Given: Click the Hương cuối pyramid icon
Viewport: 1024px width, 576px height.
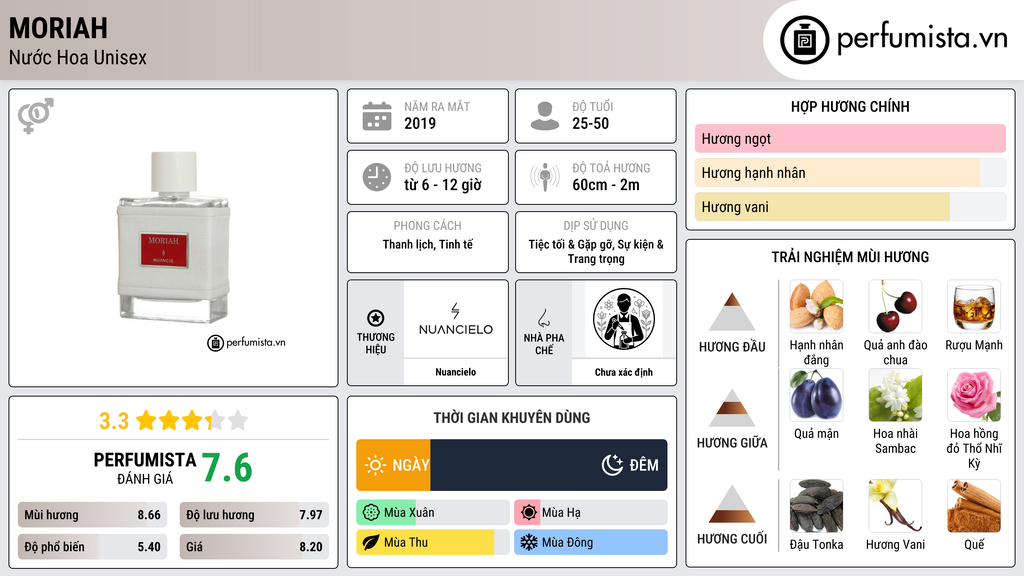Looking at the screenshot, I should pos(732,504).
